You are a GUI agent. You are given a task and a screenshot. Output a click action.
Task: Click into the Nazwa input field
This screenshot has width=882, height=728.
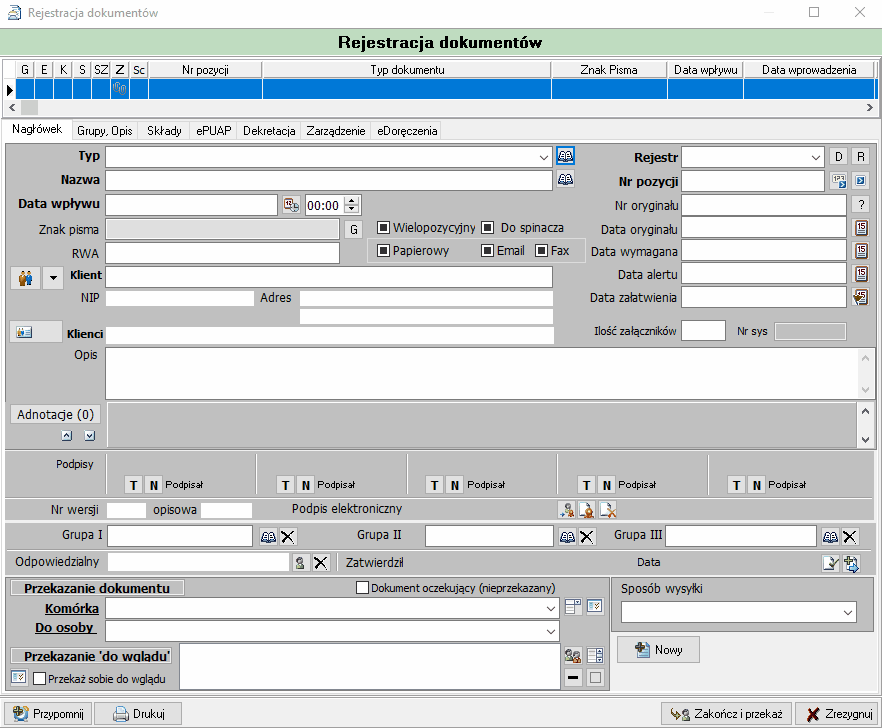click(329, 181)
